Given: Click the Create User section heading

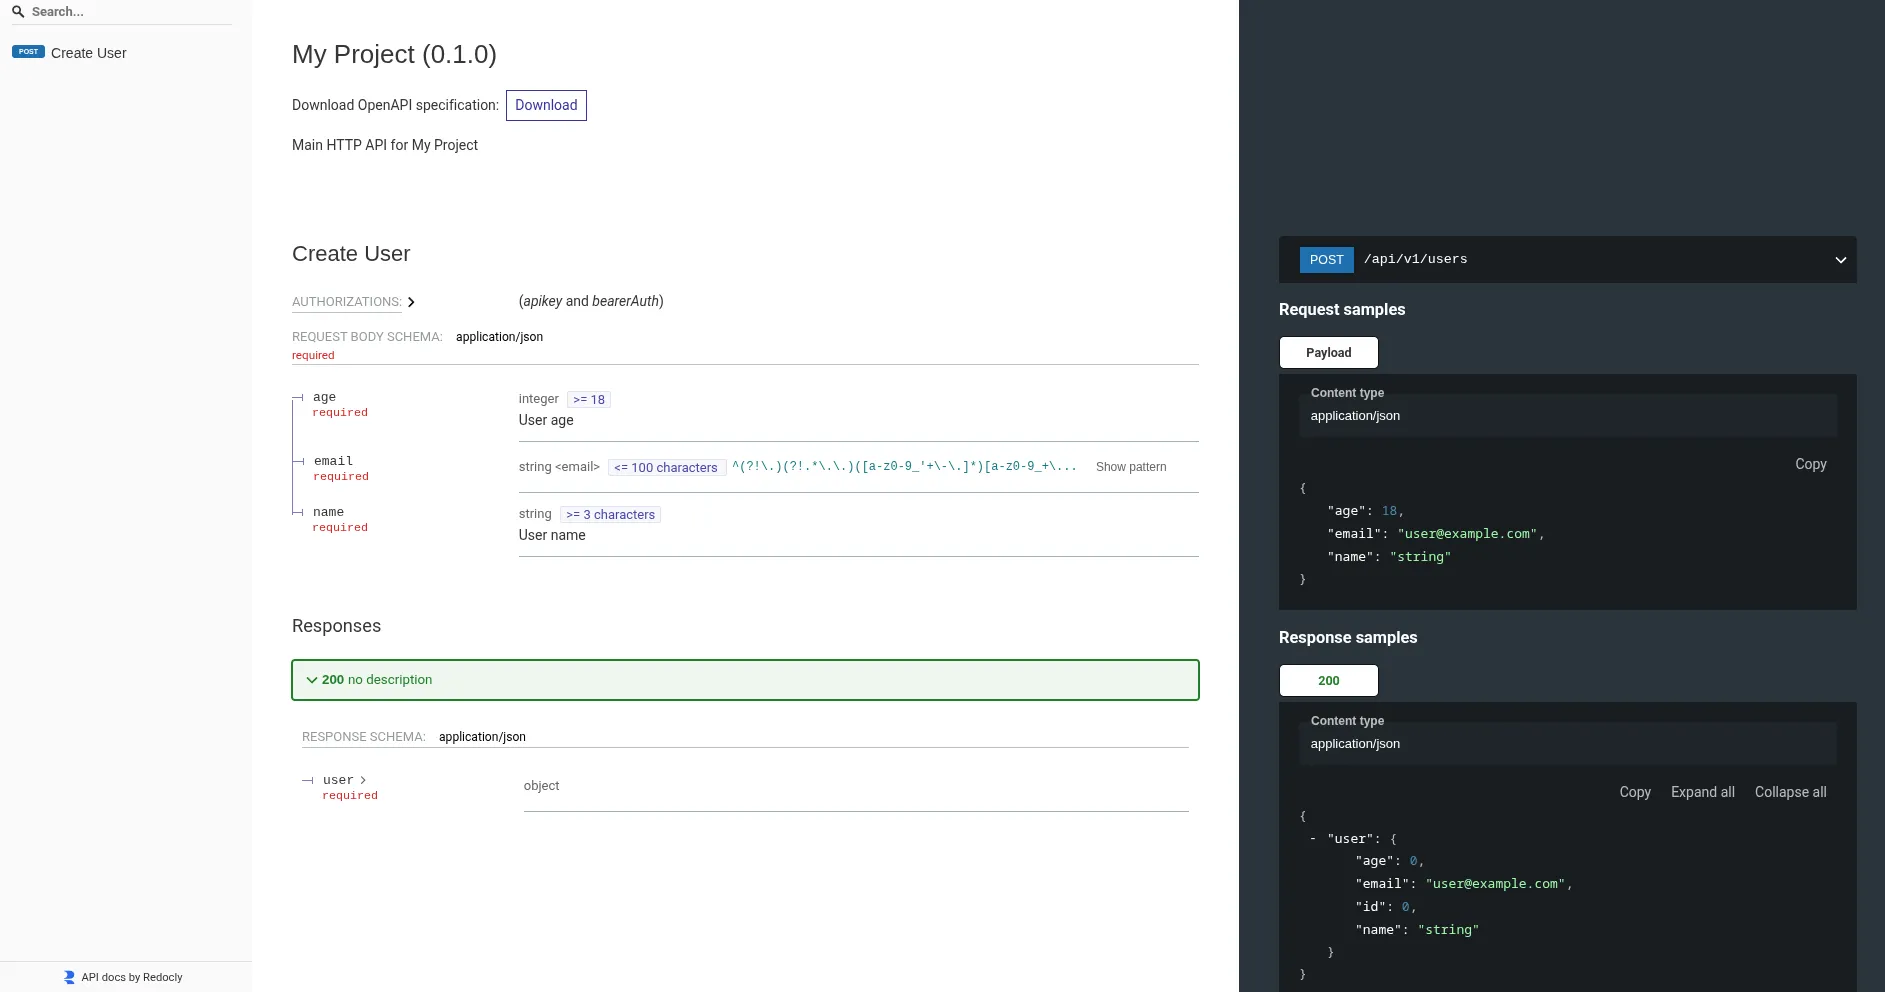Looking at the screenshot, I should click(x=351, y=254).
